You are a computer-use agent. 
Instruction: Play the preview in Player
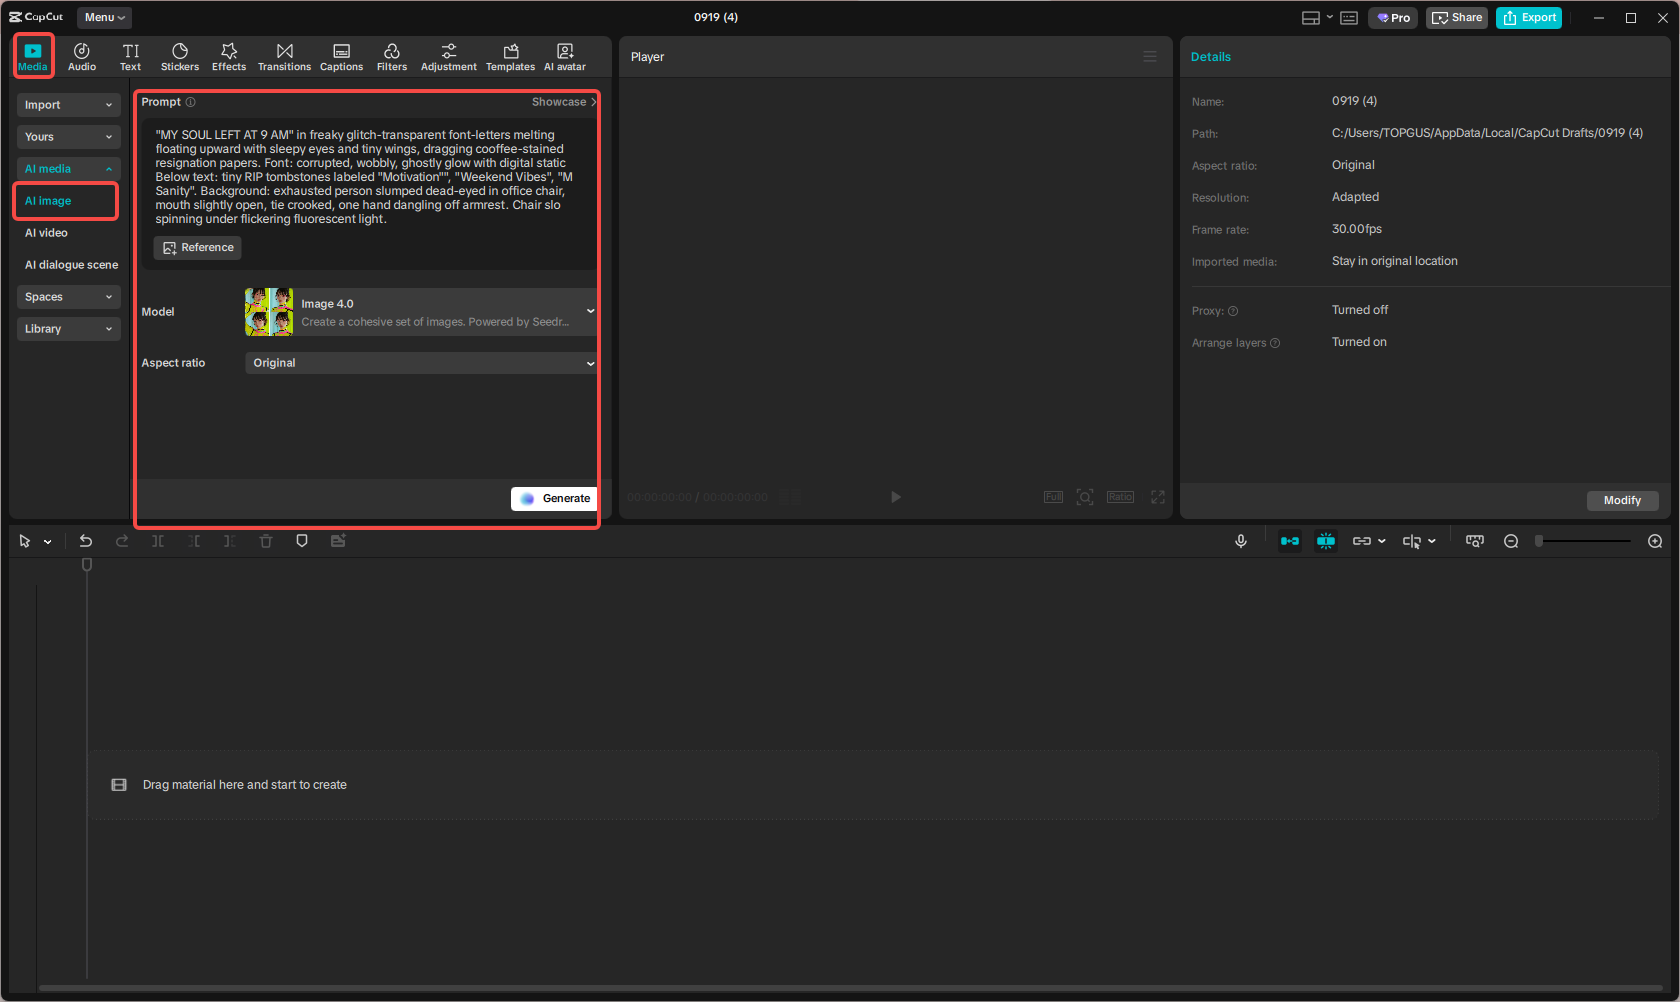pos(896,497)
